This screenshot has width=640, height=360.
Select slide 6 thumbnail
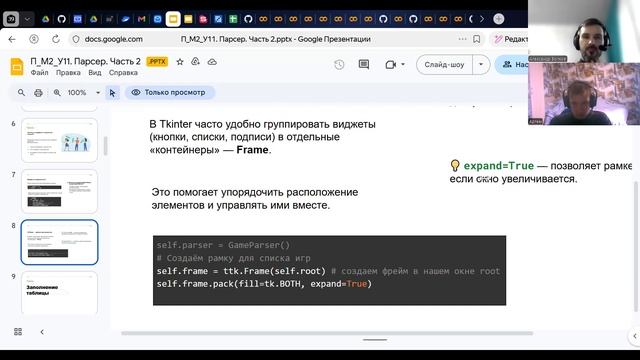60,140
